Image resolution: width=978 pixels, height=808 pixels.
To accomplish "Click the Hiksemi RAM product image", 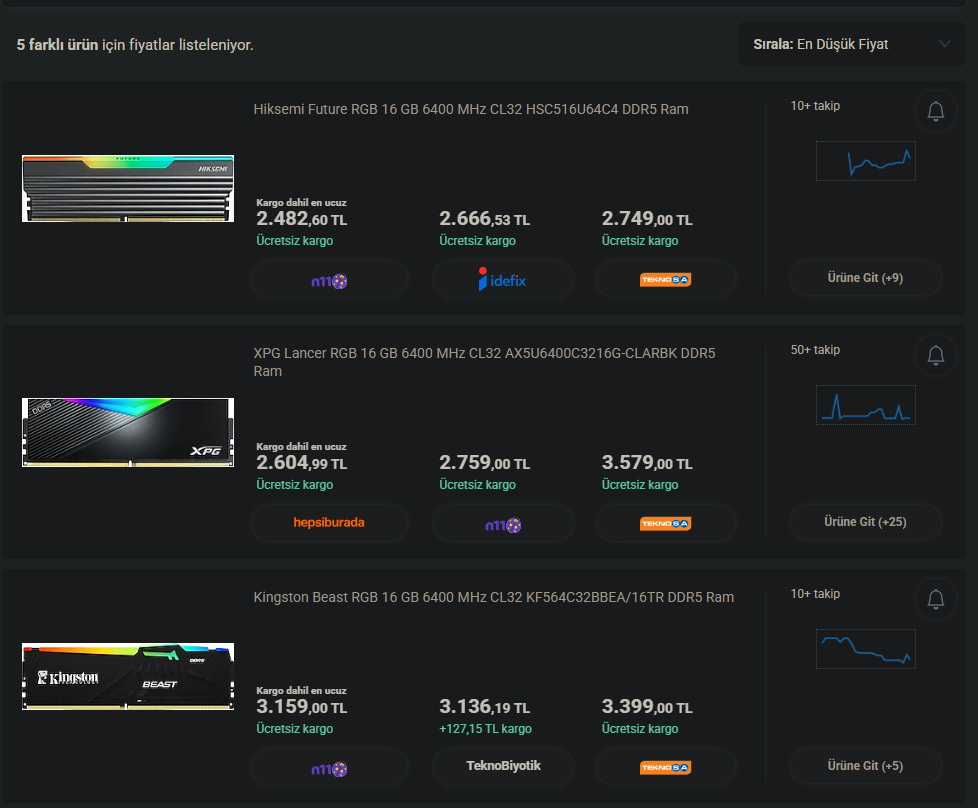I will [128, 188].
